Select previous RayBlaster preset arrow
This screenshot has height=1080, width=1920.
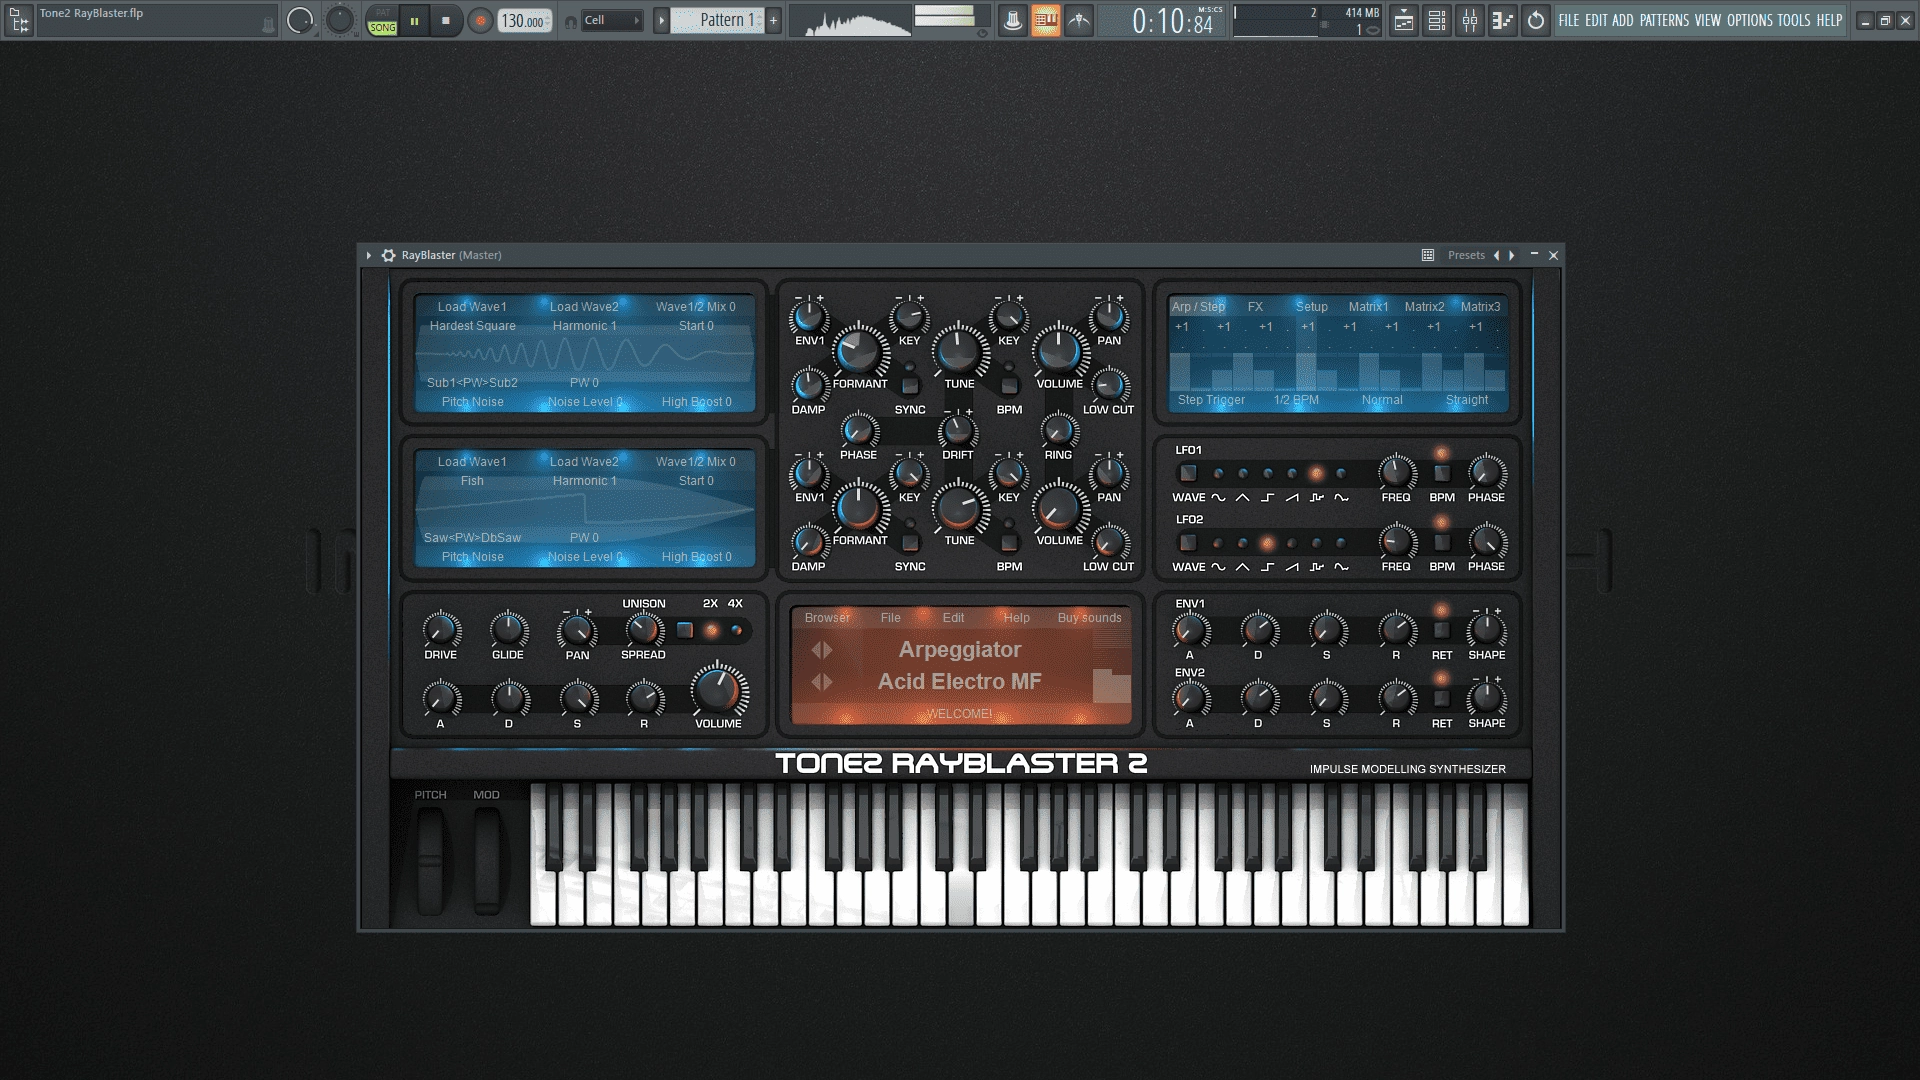point(1497,255)
